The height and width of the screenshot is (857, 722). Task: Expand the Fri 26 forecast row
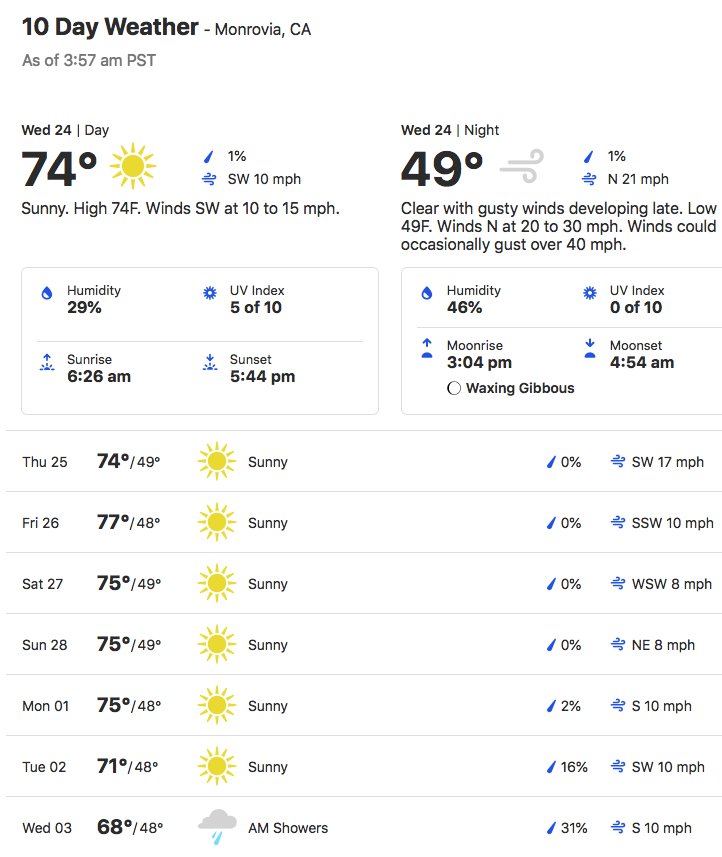coord(364,523)
